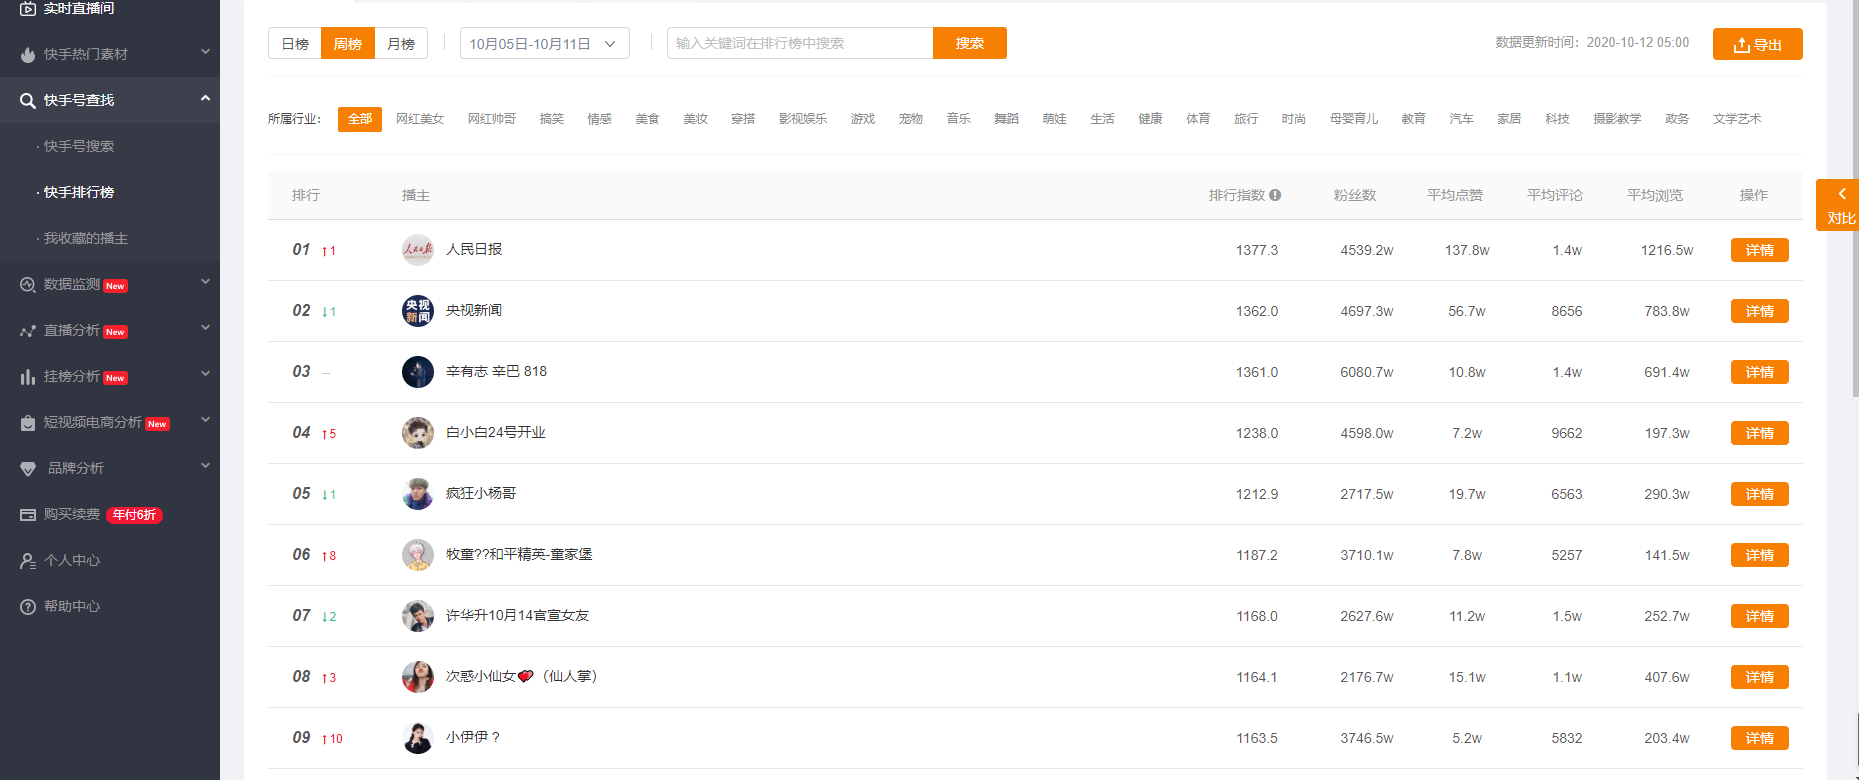Click the 次惑小仙女 avatar

pos(418,677)
